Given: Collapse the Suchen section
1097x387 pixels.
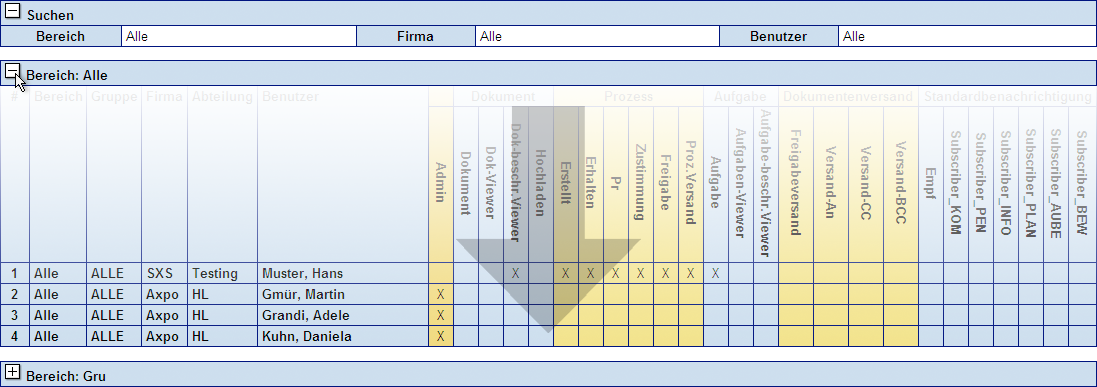Looking at the screenshot, I should (x=13, y=13).
